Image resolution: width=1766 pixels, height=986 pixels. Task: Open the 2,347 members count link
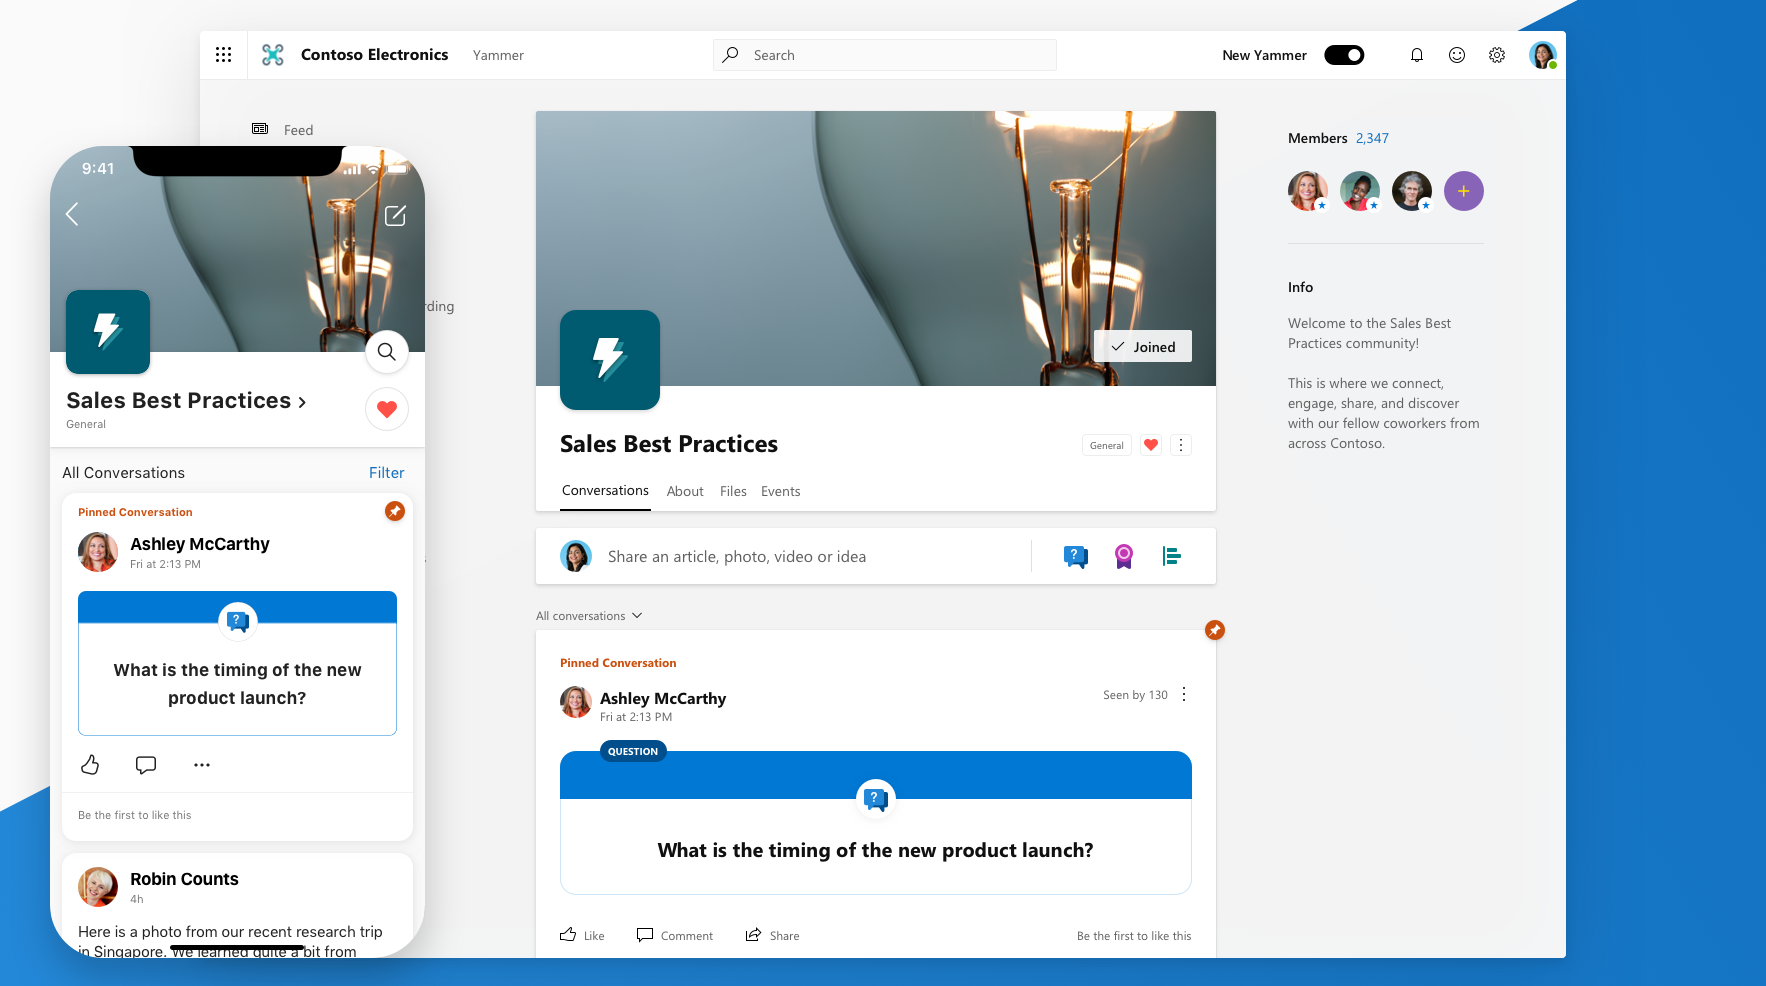pos(1372,138)
